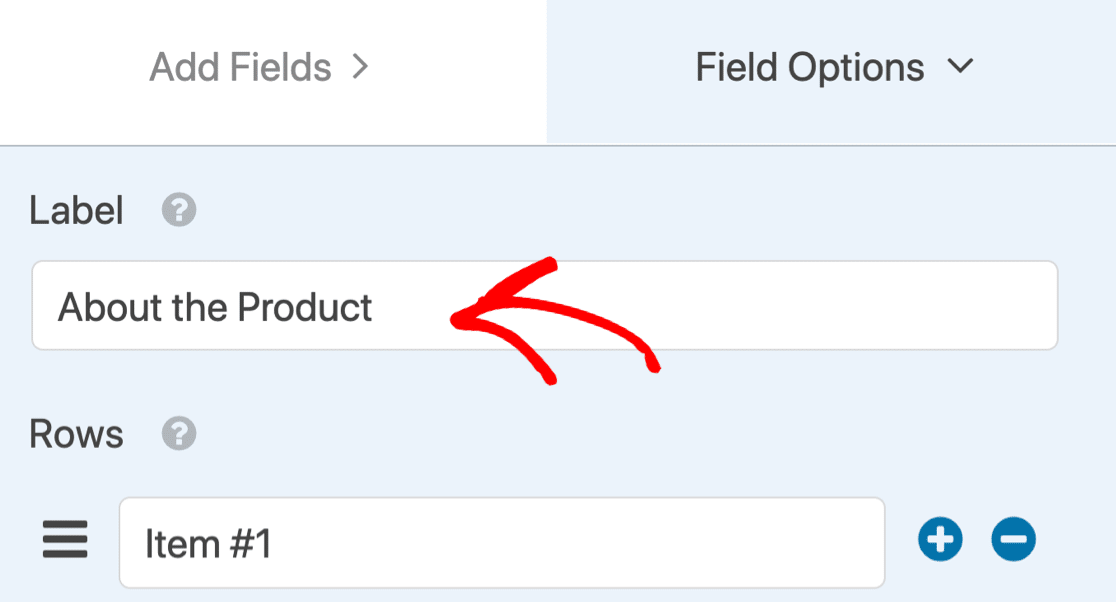Screen dimensions: 1116x602
Task: Click the chevron beside Add Fields
Action: click(361, 67)
